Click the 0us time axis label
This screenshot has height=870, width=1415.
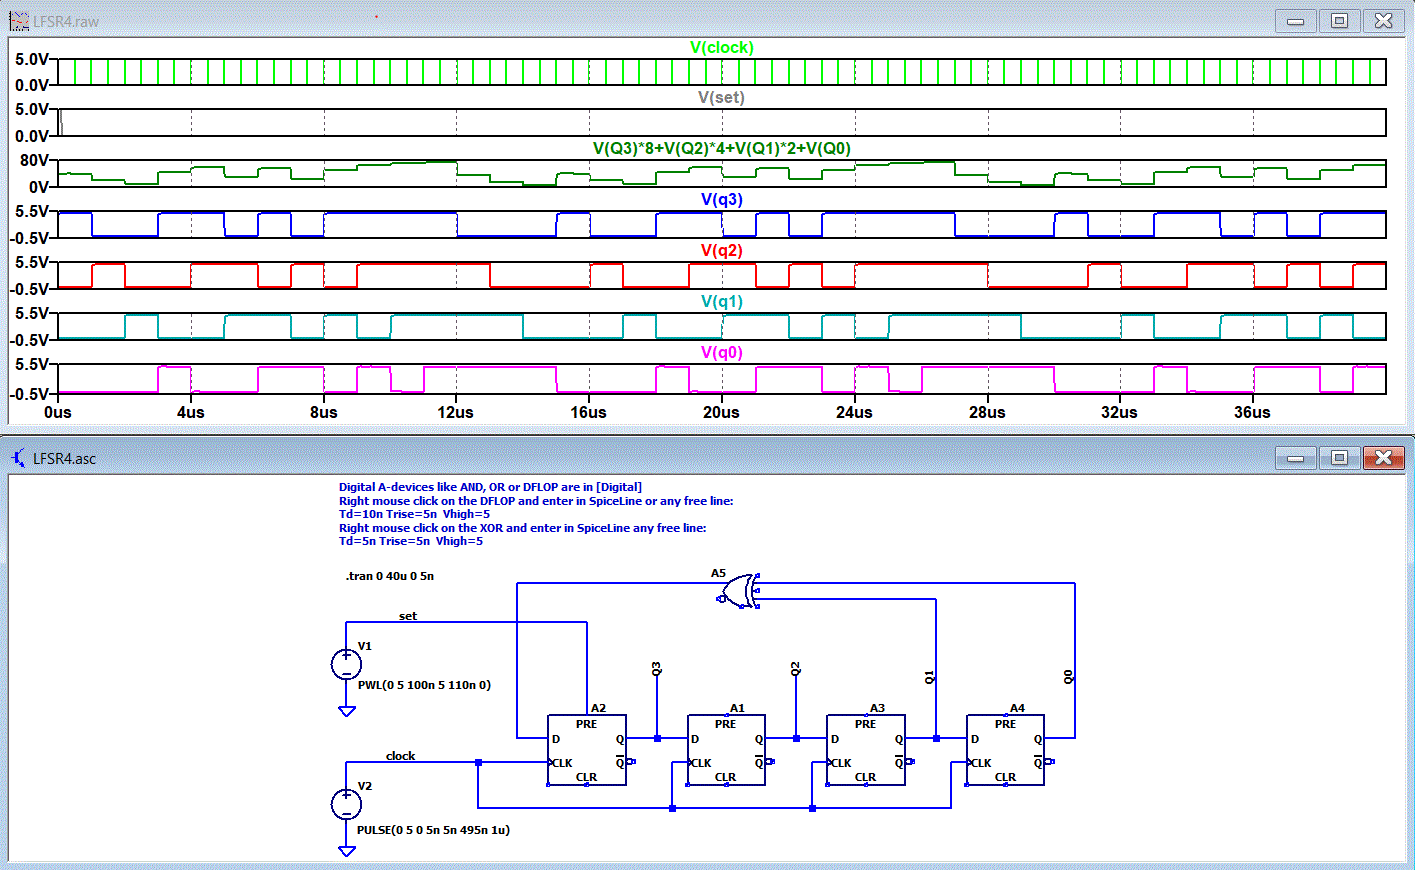coord(58,412)
